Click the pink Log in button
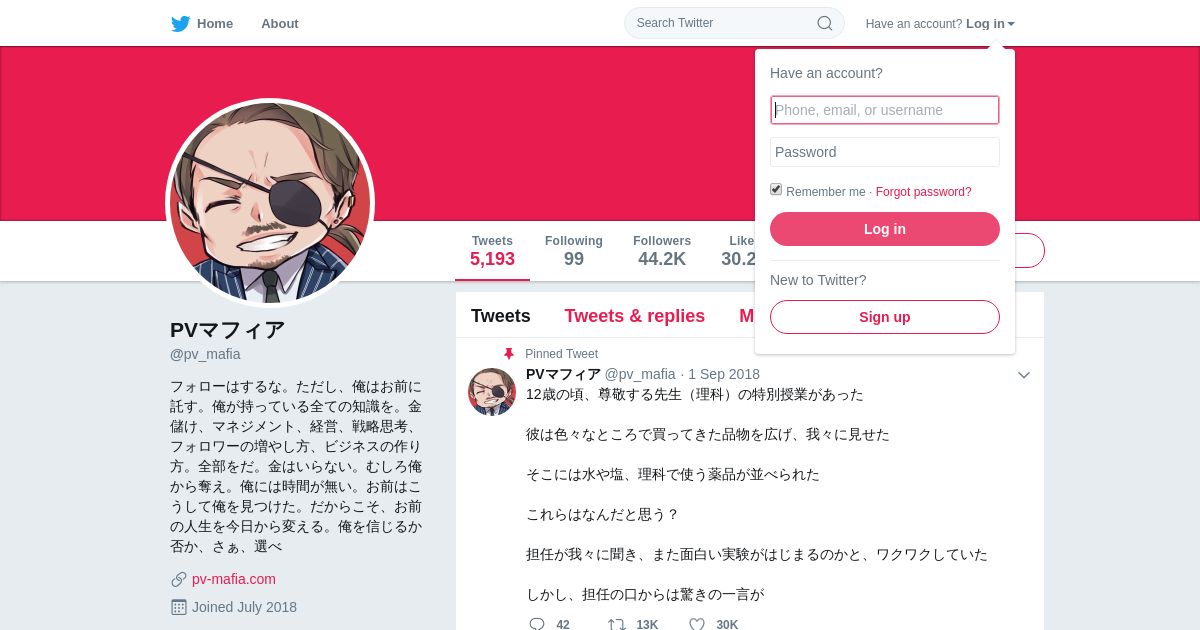1200x630 pixels. [885, 229]
